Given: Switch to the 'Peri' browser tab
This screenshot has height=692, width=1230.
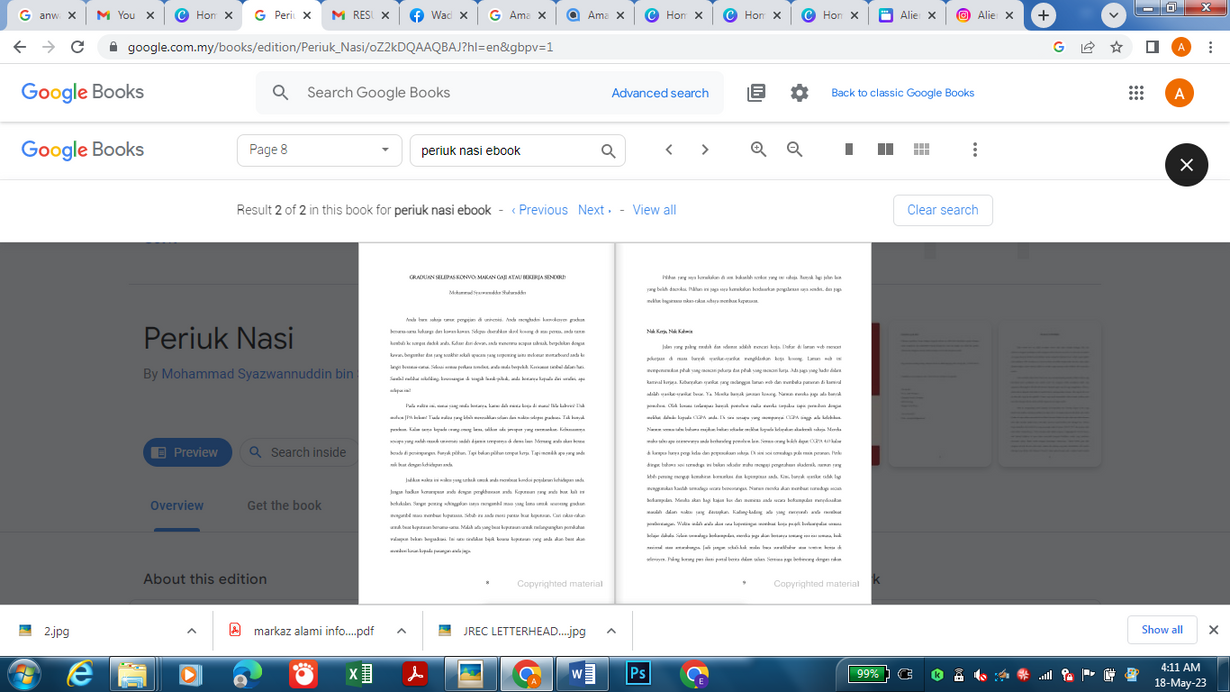Looking at the screenshot, I should pyautogui.click(x=283, y=16).
